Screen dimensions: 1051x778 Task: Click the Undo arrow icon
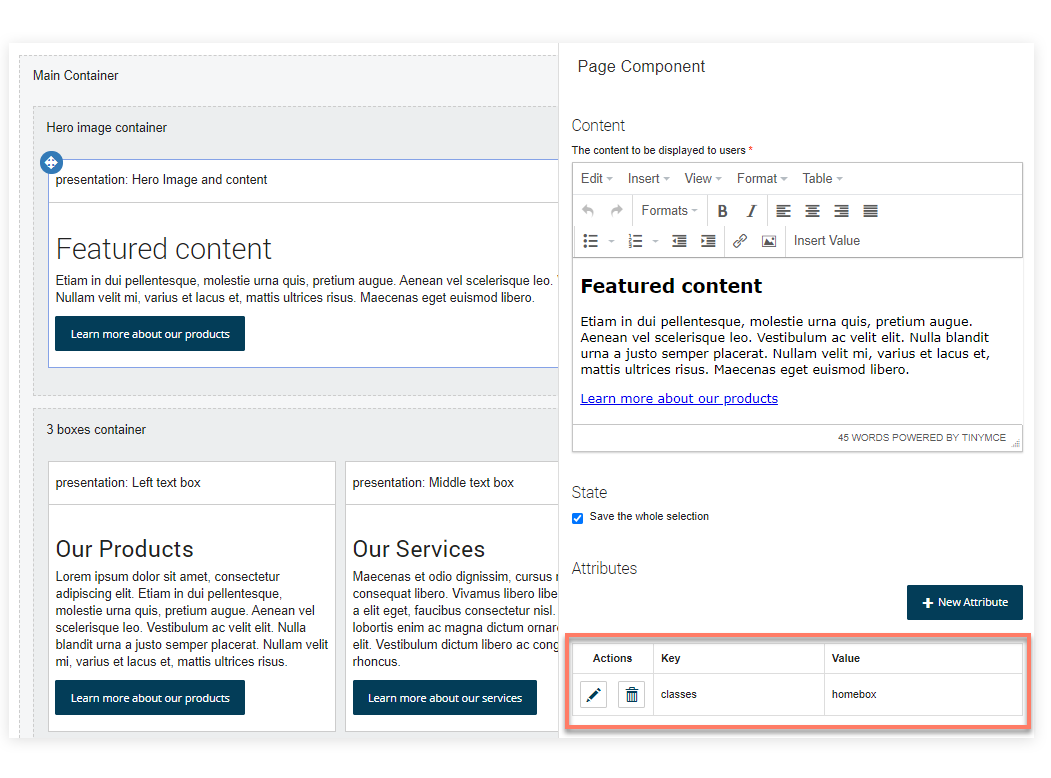pyautogui.click(x=588, y=210)
